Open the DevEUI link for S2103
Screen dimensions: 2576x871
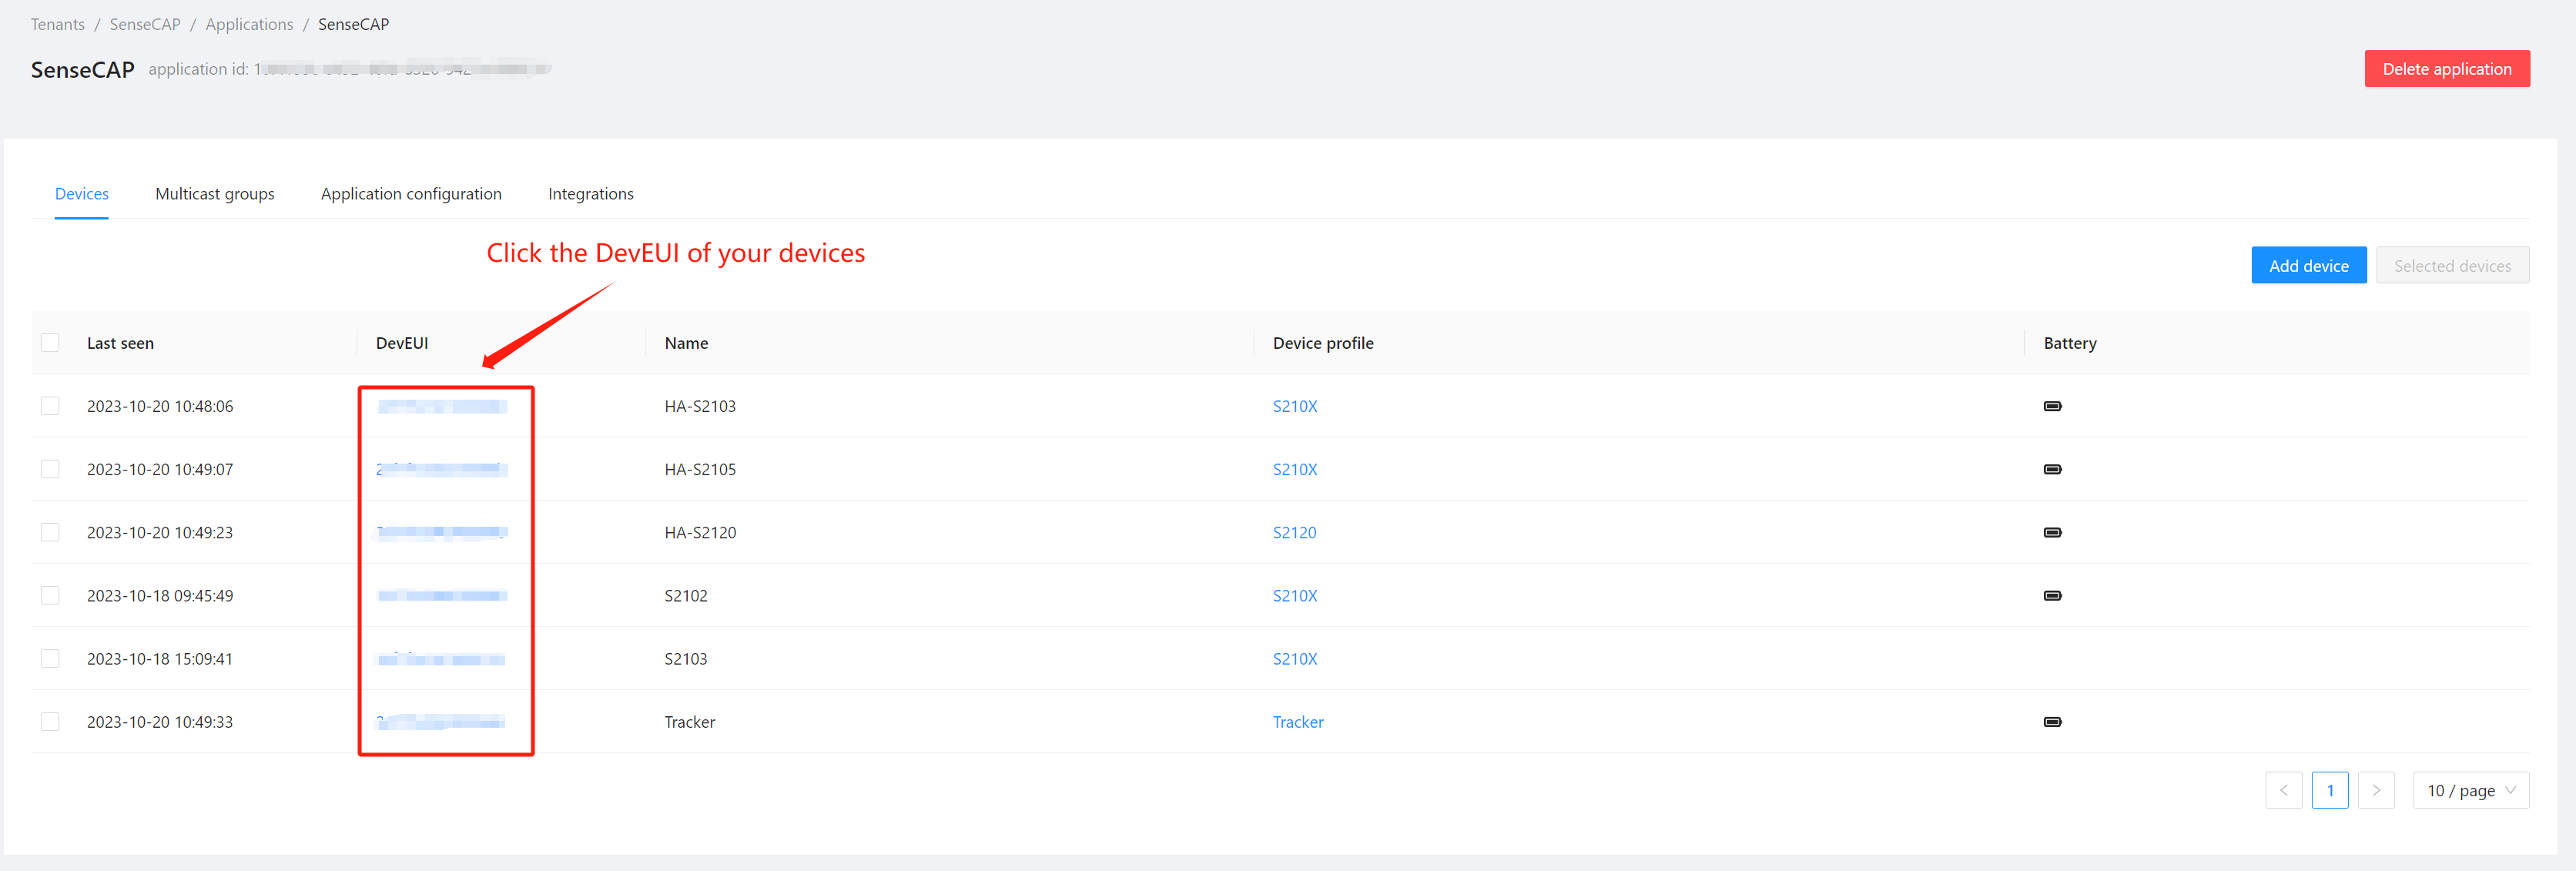click(442, 658)
